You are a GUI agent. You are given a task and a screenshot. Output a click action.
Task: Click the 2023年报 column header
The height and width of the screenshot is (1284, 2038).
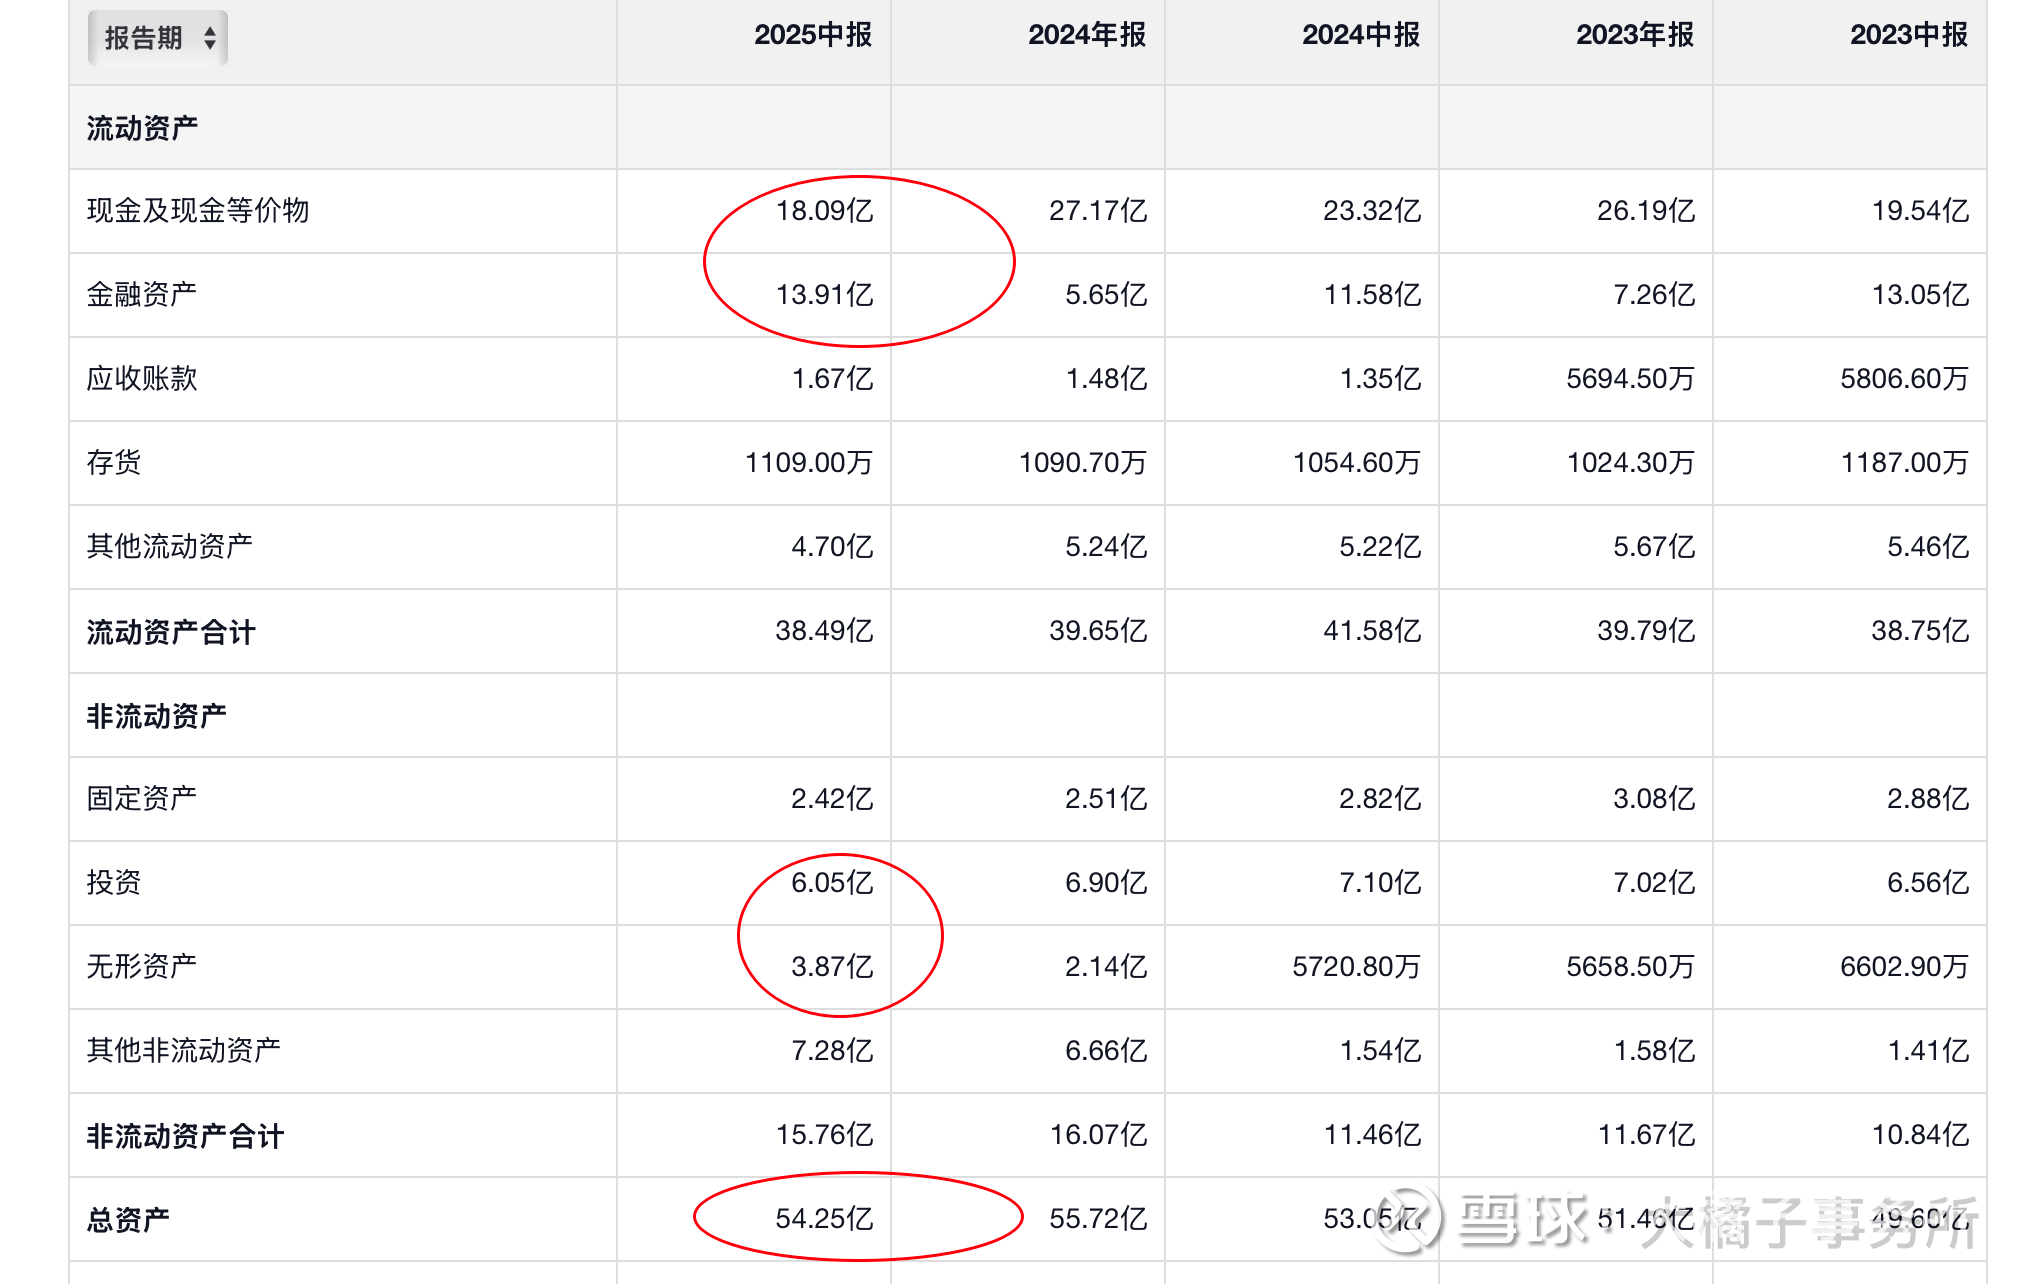click(x=1634, y=35)
